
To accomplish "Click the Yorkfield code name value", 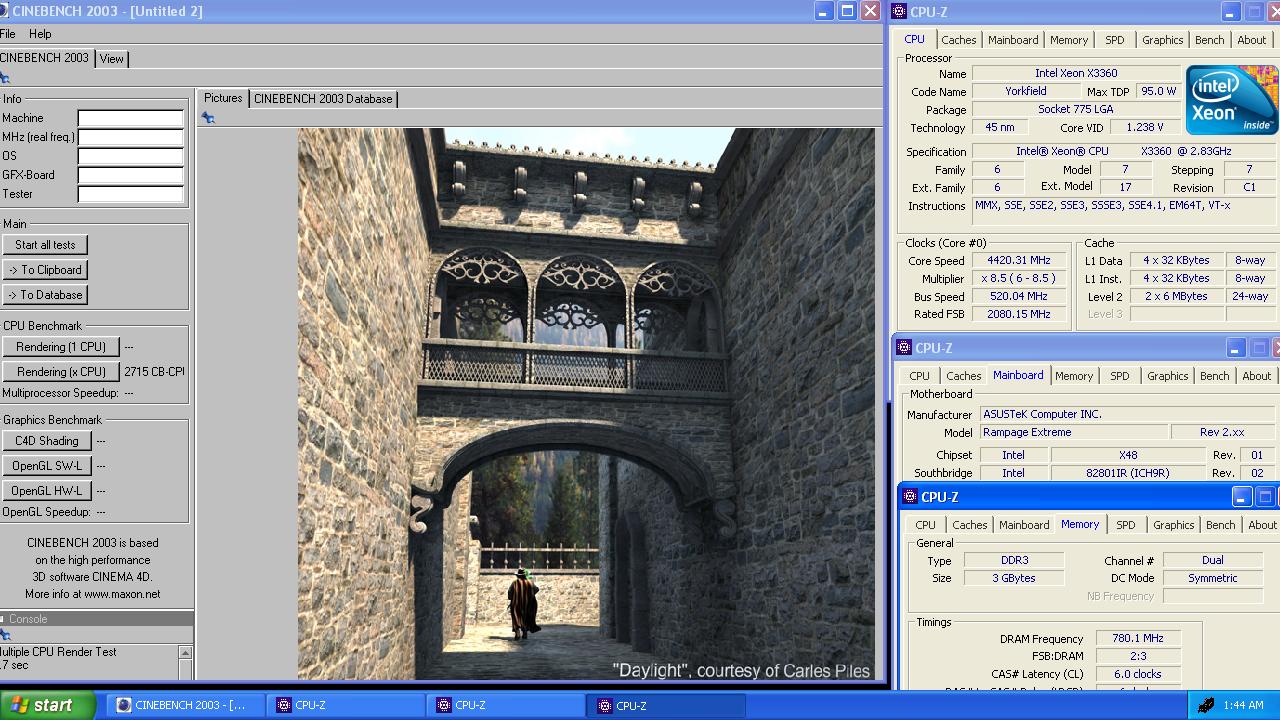I will point(1026,91).
